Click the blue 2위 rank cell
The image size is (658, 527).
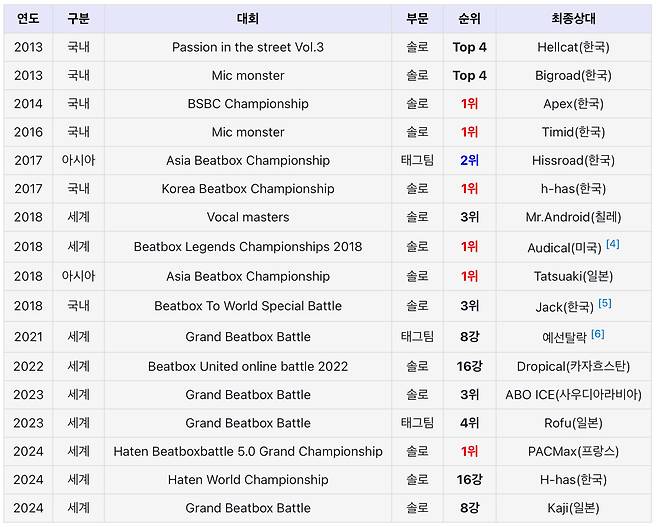coord(469,160)
